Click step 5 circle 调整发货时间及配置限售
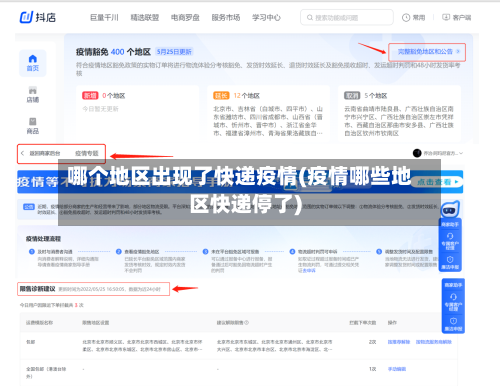Viewport: 500px width, 386px height. coord(379,252)
